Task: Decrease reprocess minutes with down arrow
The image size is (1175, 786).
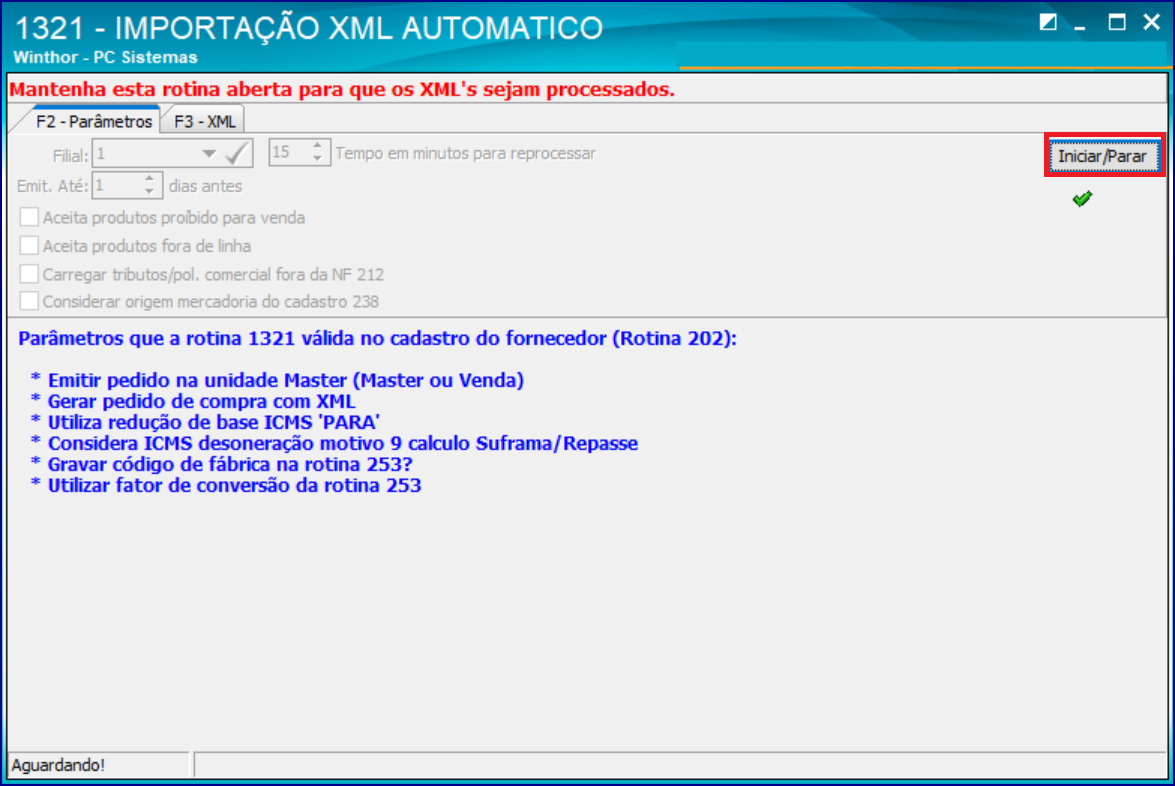Action: click(318, 159)
